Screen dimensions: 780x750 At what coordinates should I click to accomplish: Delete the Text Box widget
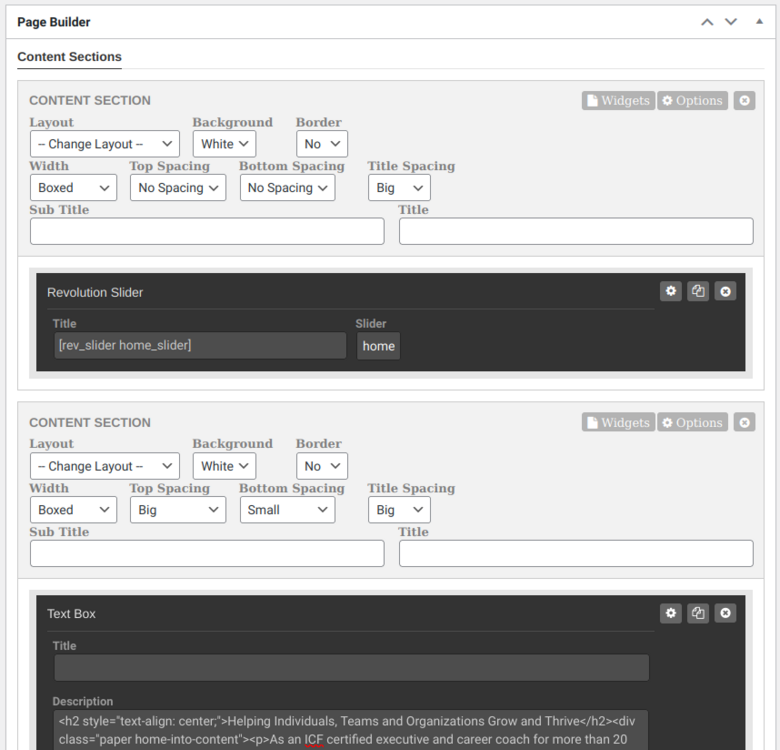(726, 613)
